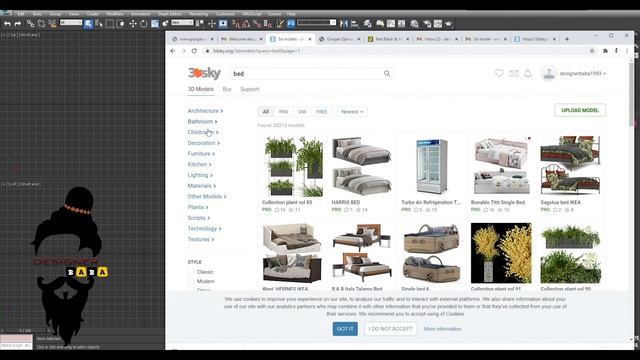Activate the Select and Move tool
640x360 pixels.
[x=133, y=24]
